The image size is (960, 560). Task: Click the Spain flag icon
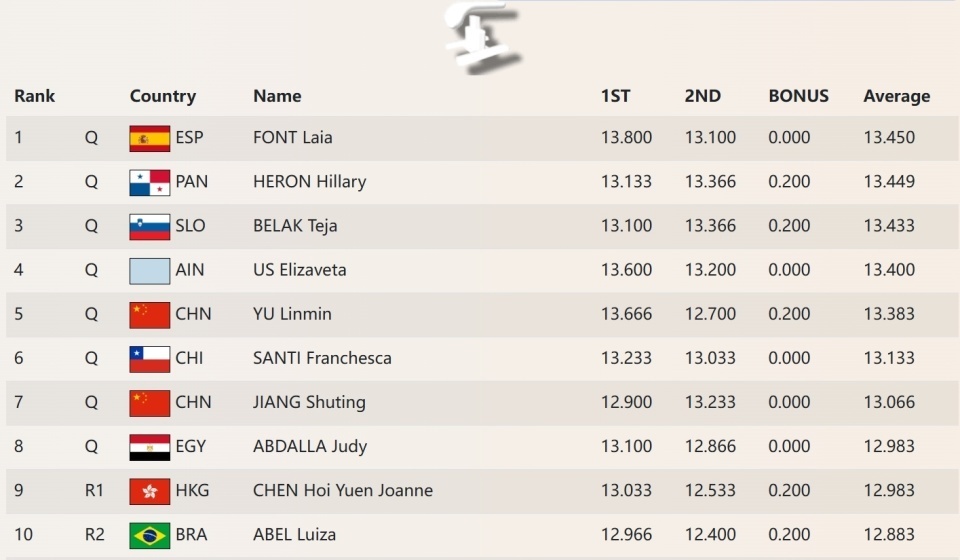149,138
